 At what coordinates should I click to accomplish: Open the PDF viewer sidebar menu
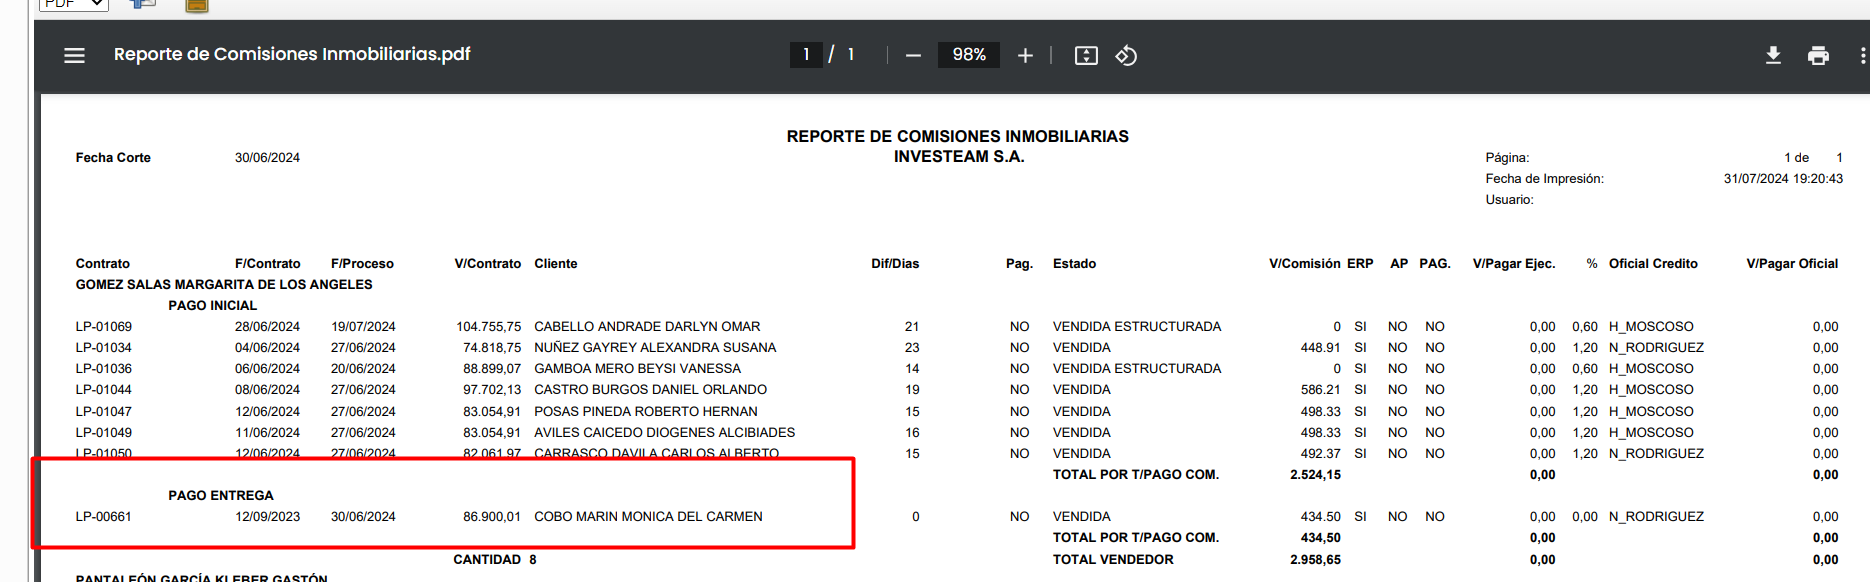[74, 55]
